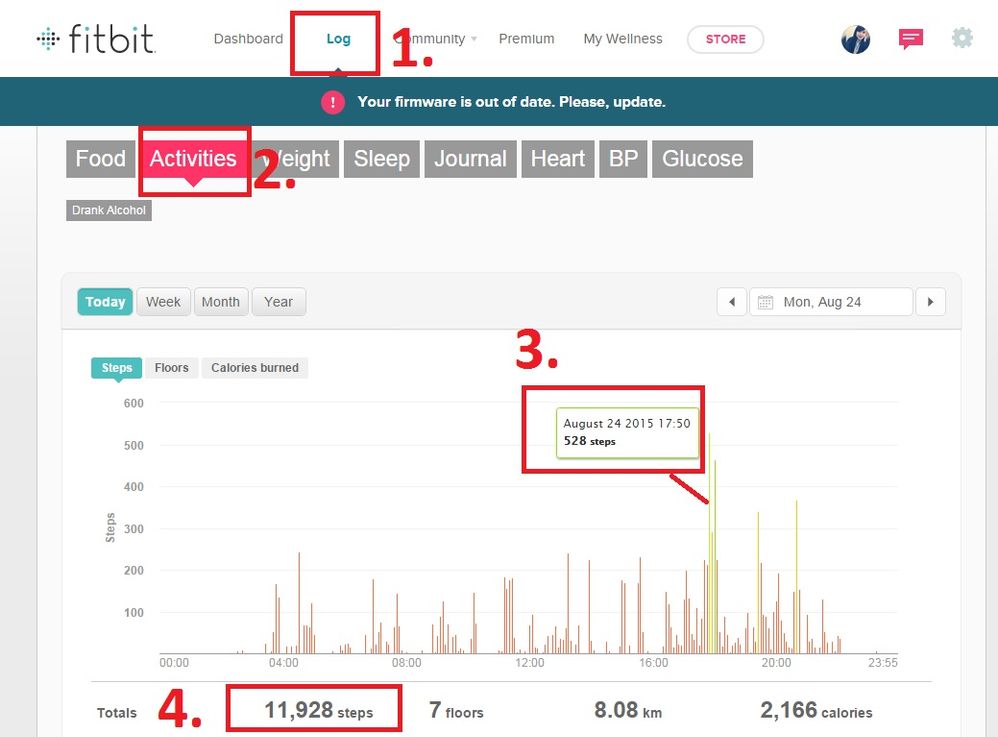Screen dimensions: 998x737
Task: Switch to the Glucose tab
Action: 703,158
